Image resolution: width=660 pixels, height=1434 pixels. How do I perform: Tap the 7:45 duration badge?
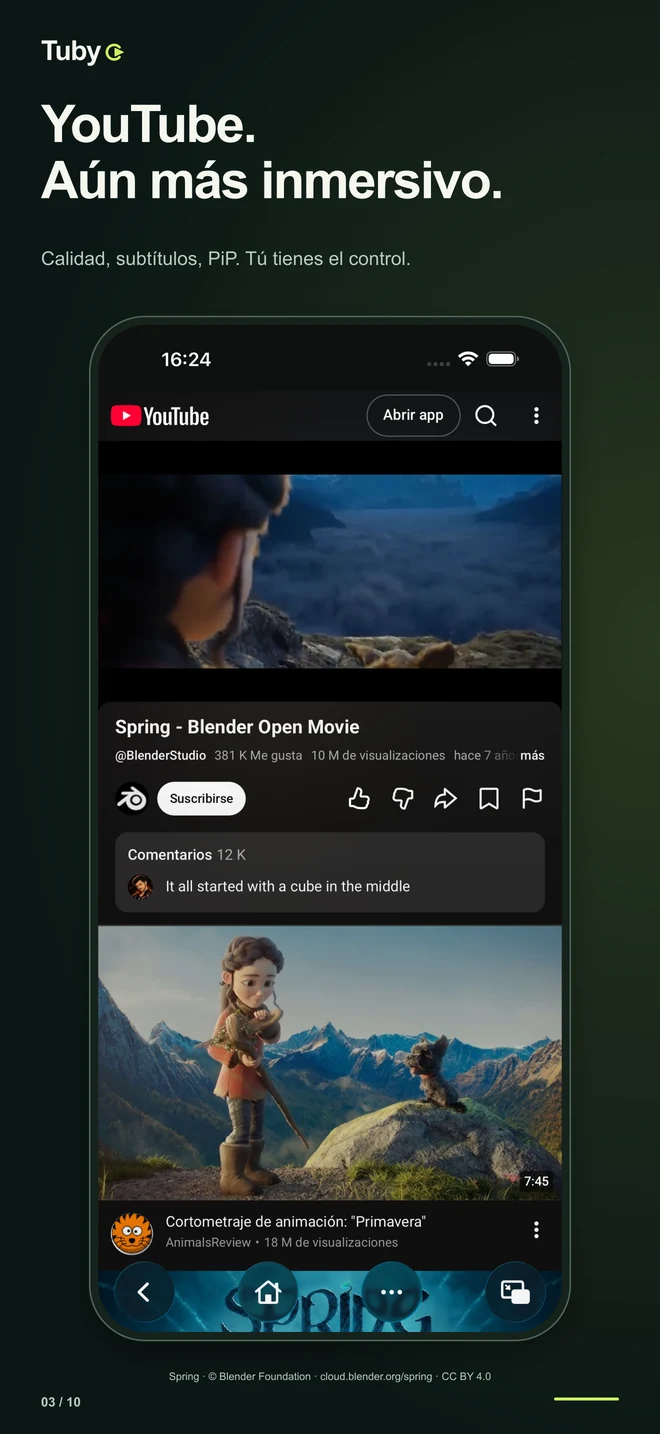(x=536, y=1181)
